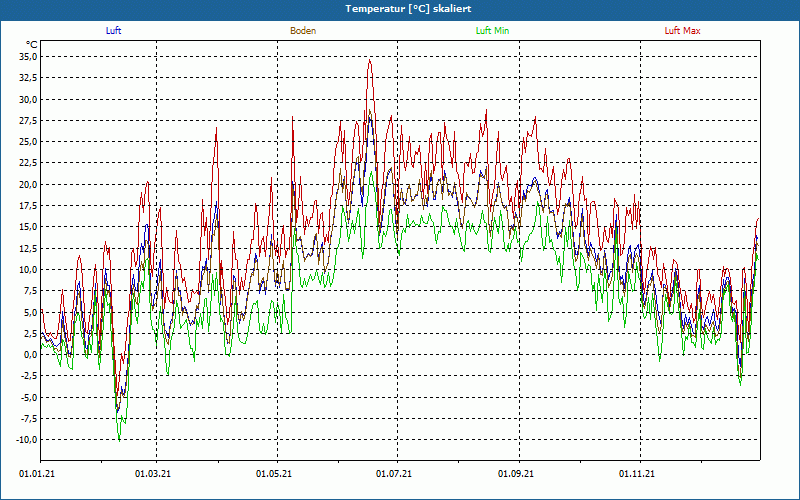
Task: Click the 01.09.21 date label
Action: (x=516, y=474)
